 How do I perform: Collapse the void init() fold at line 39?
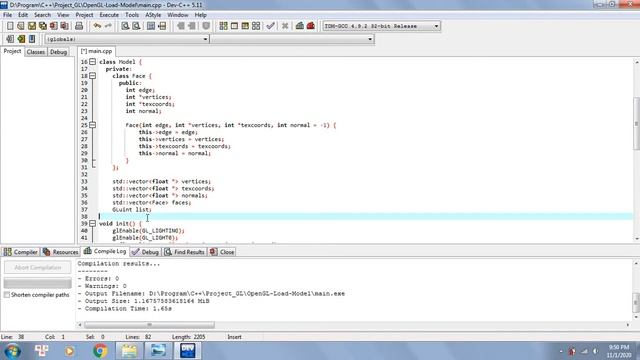click(x=93, y=224)
